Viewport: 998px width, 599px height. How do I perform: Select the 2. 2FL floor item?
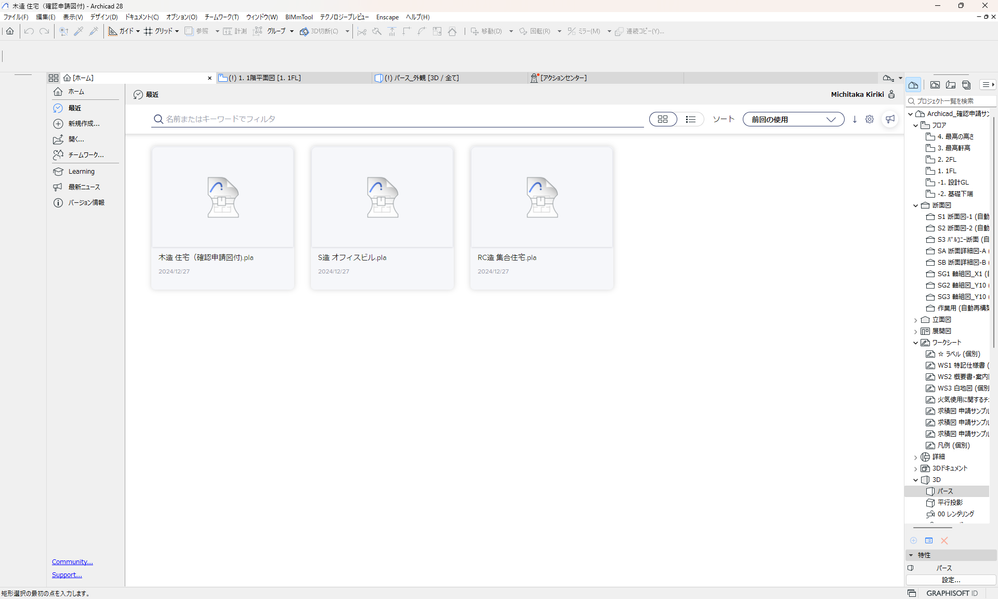946,160
